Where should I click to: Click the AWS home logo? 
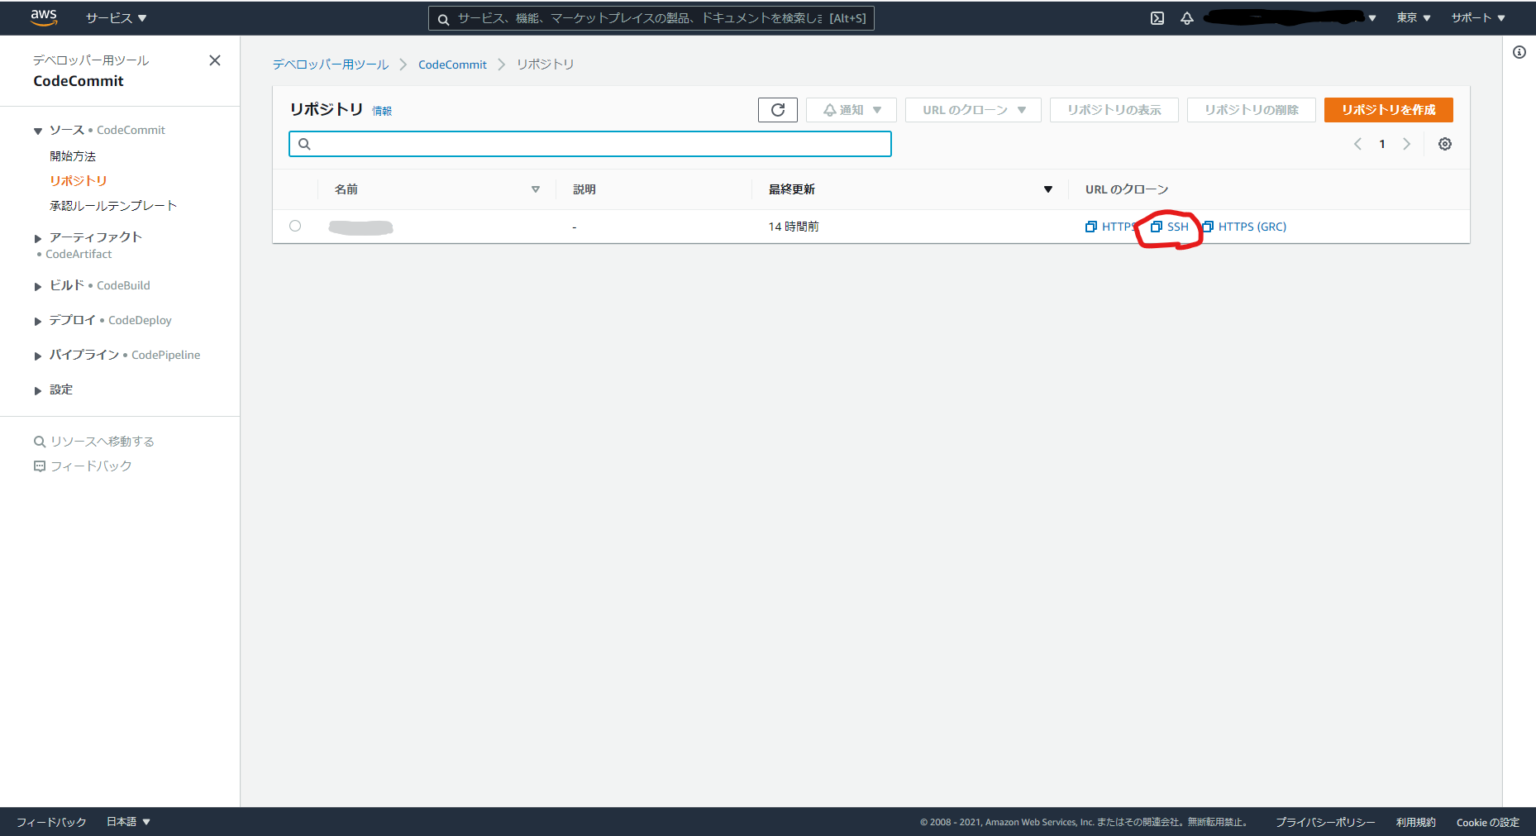coord(43,17)
